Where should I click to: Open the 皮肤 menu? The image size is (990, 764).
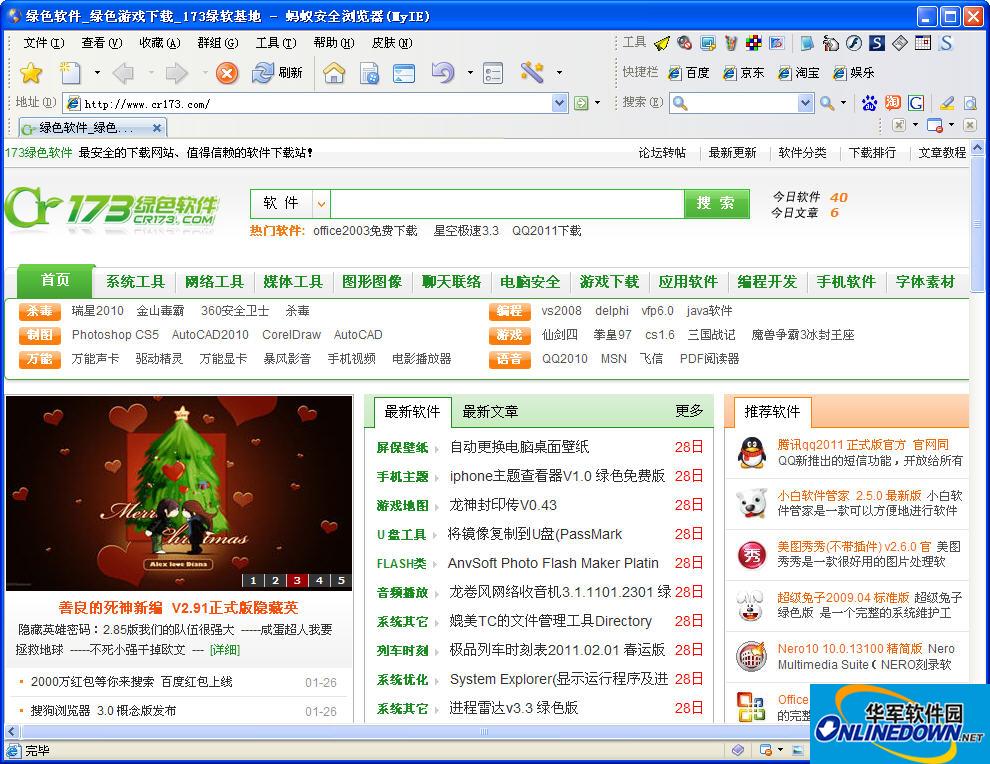(393, 43)
